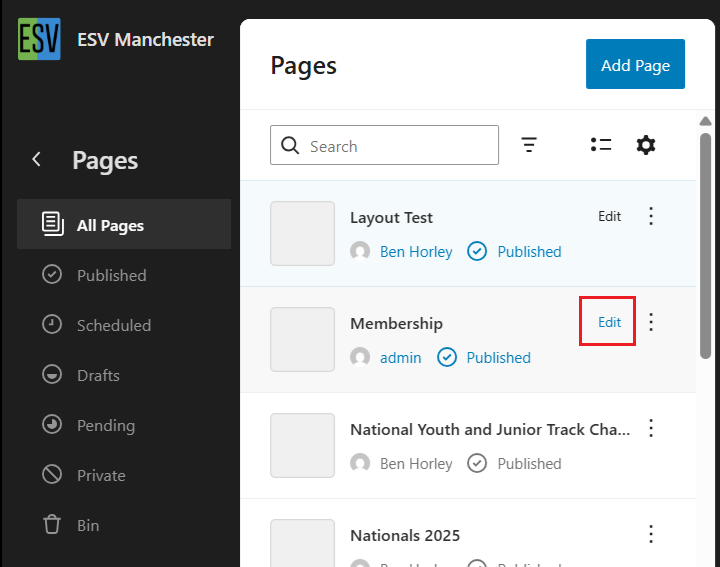Open actions menu for Layout Test page
The height and width of the screenshot is (567, 720).
(651, 216)
